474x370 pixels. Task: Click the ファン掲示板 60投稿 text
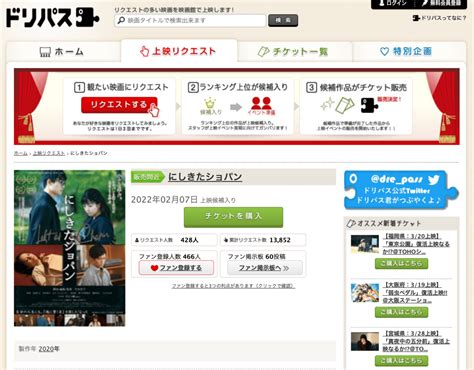[257, 256]
